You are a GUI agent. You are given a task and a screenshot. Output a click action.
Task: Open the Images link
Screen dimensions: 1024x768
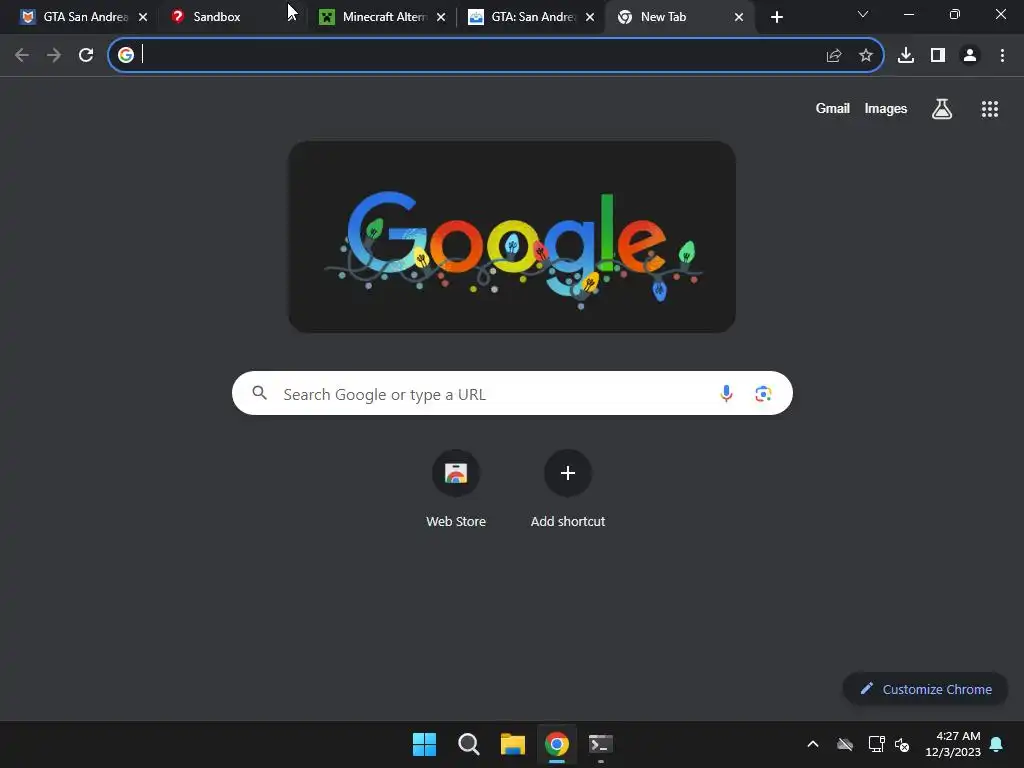click(886, 108)
